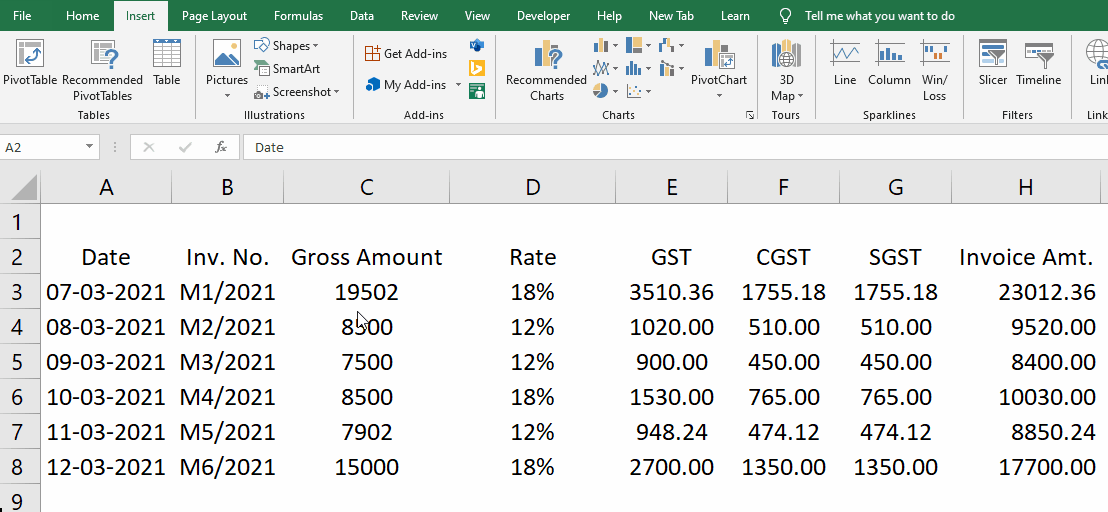Insert a Pie or Doughnut chart
The image size is (1108, 512).
click(606, 91)
